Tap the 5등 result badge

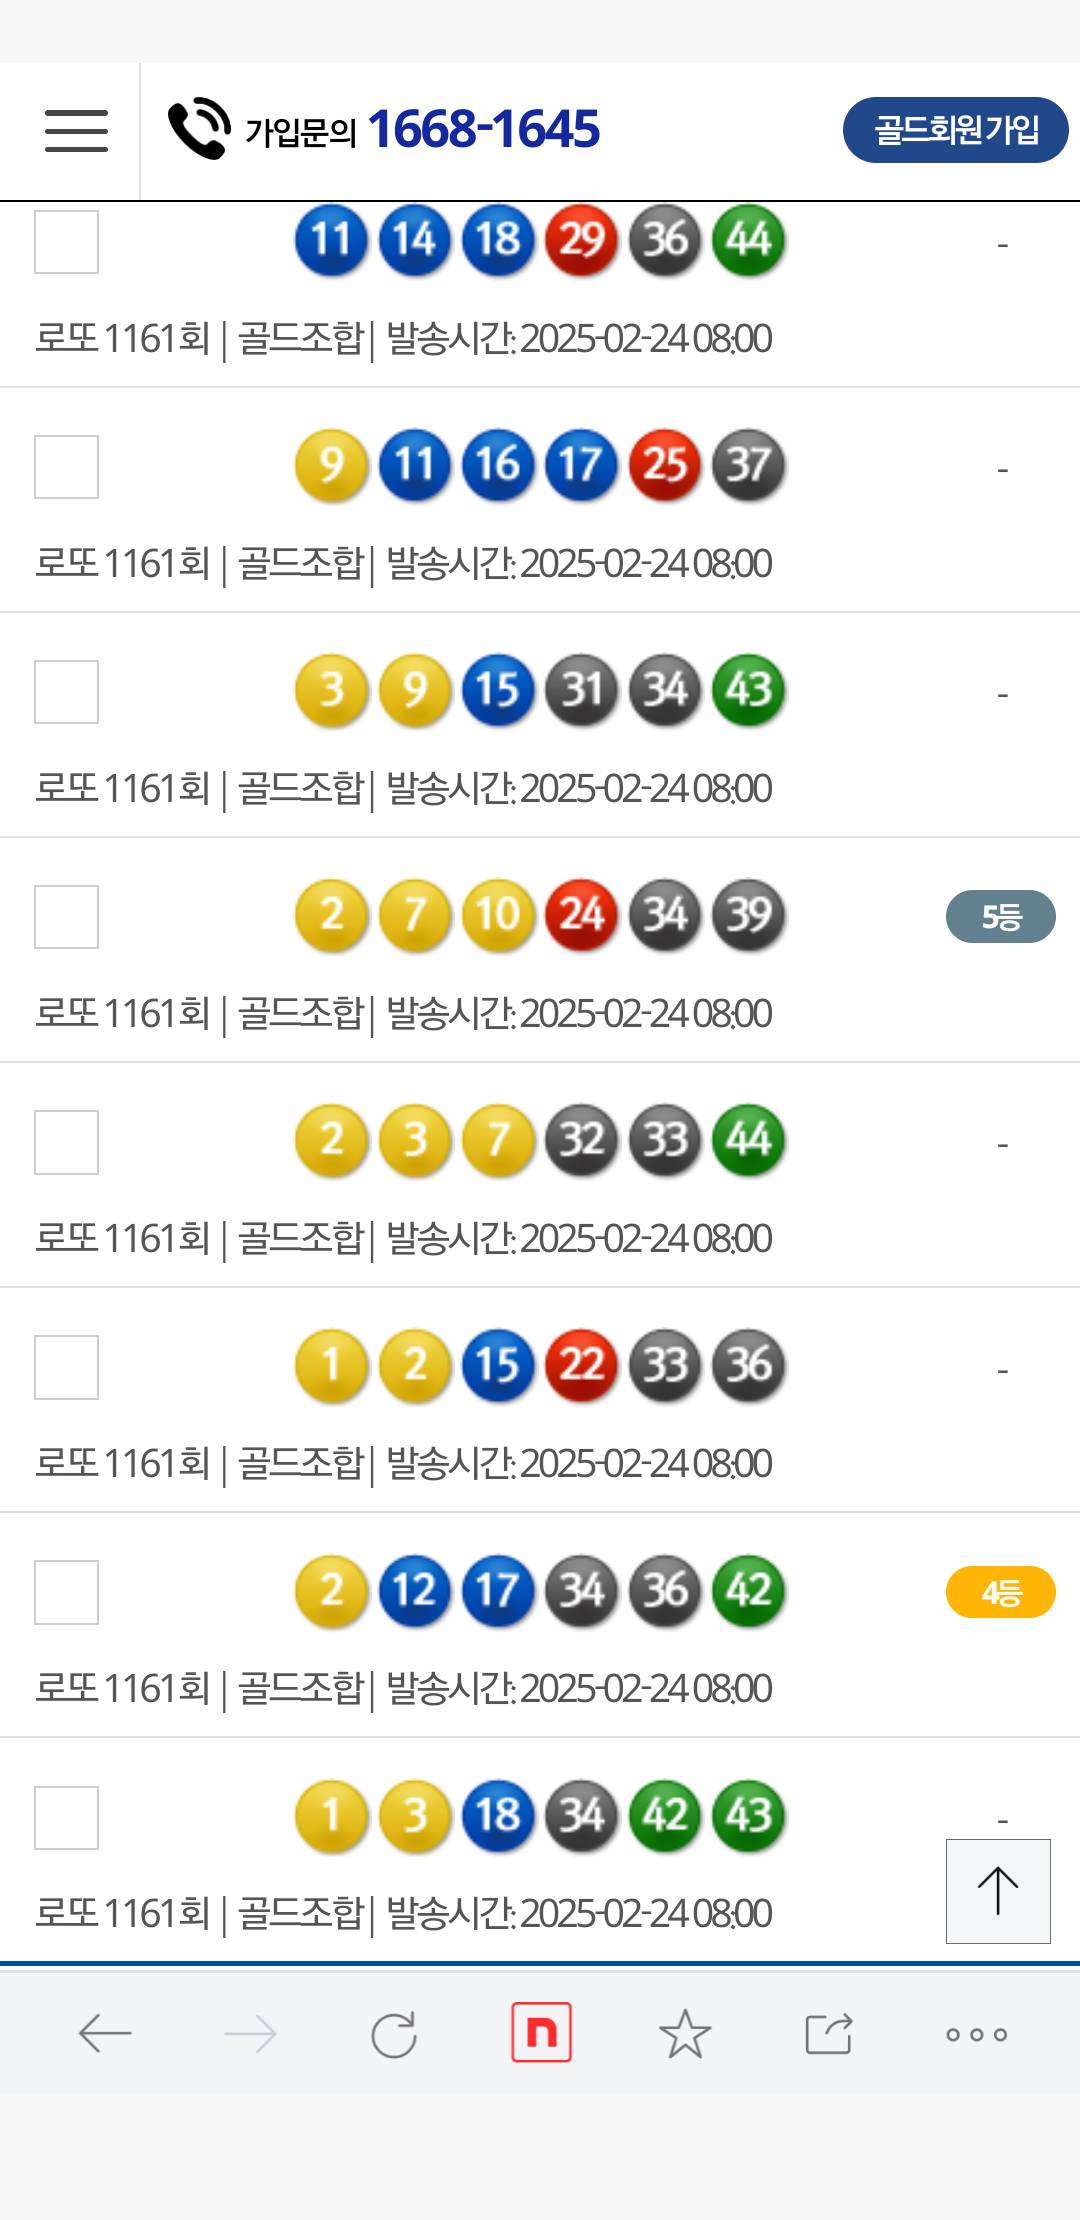tap(1000, 916)
